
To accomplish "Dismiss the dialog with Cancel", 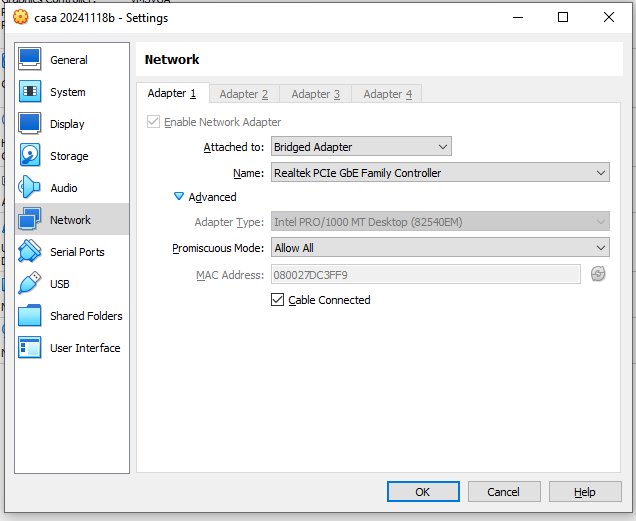I will coord(504,492).
